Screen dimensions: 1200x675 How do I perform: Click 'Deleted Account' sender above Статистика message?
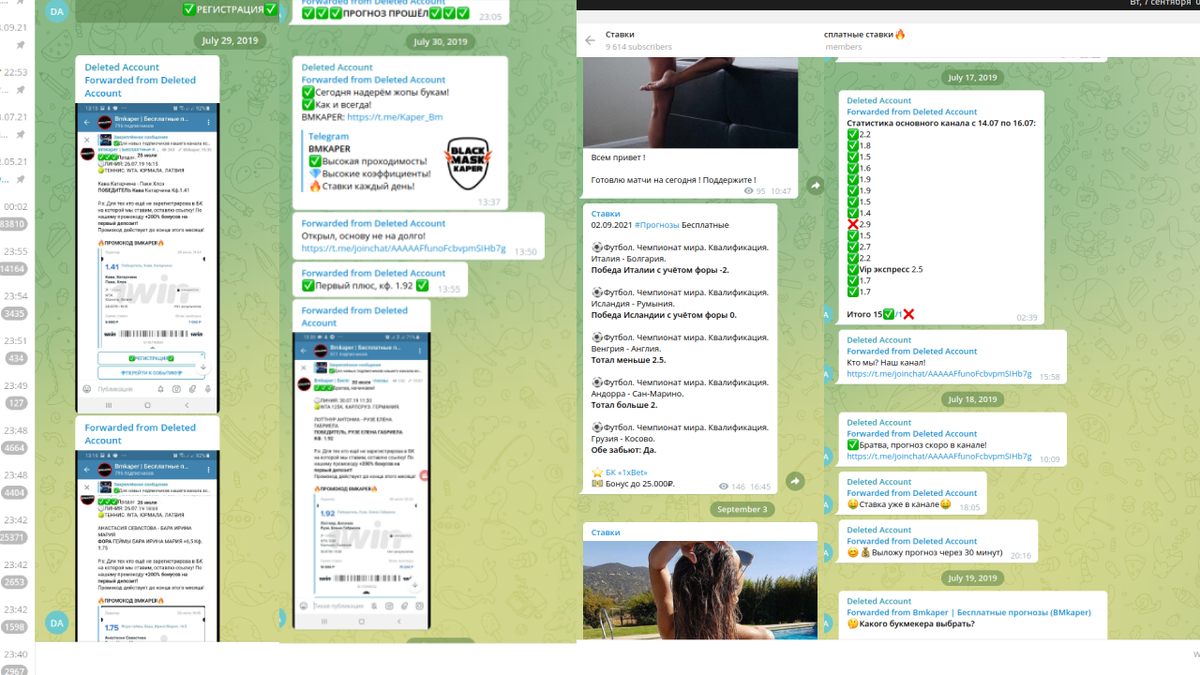tap(879, 101)
